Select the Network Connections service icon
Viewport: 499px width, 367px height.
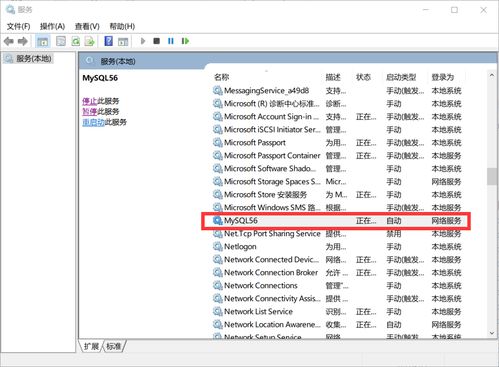click(x=218, y=286)
